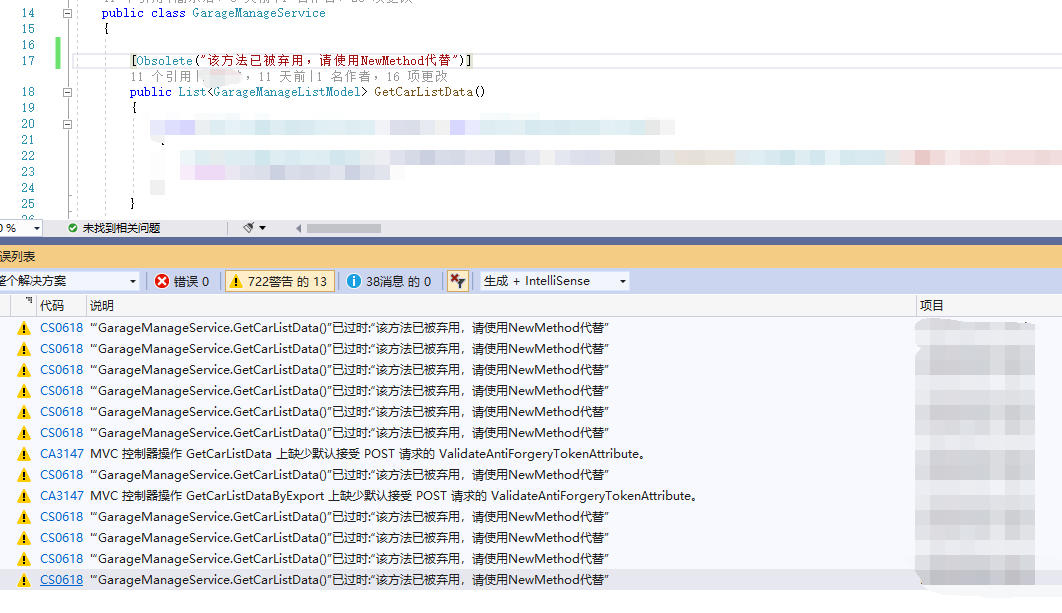Image resolution: width=1062 pixels, height=613 pixels.
Task: Collapse the GetCarListData method at line 18
Action: click(67, 92)
